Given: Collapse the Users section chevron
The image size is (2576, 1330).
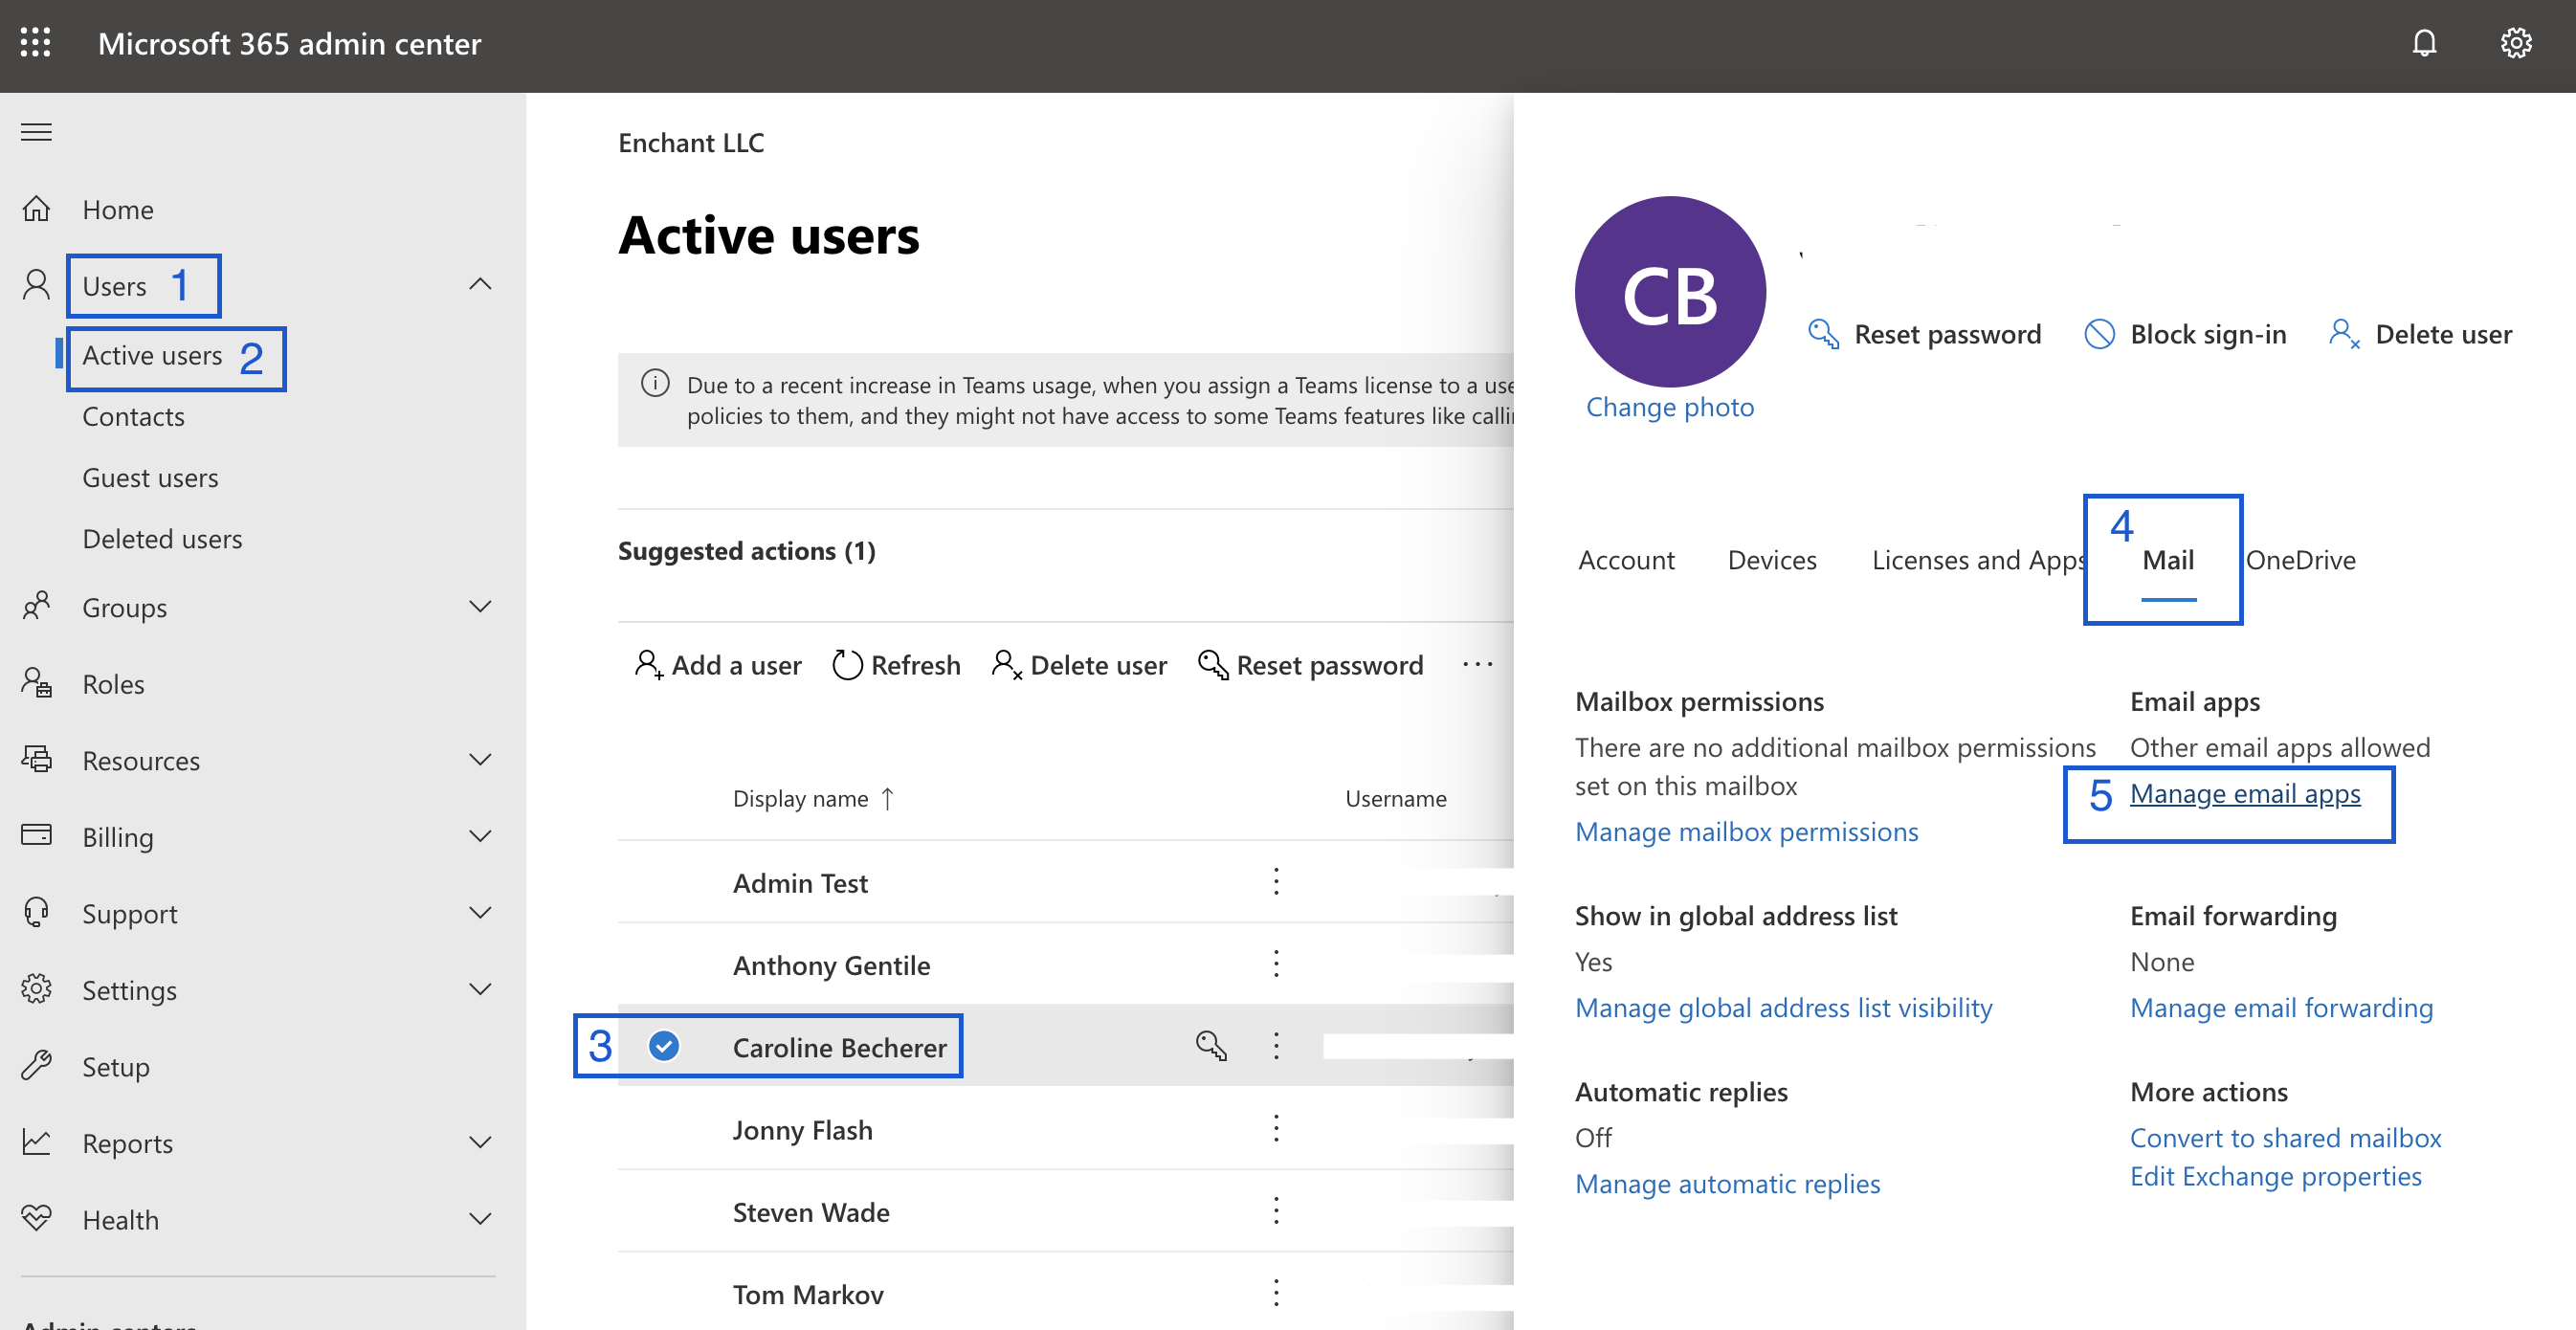Looking at the screenshot, I should [480, 284].
